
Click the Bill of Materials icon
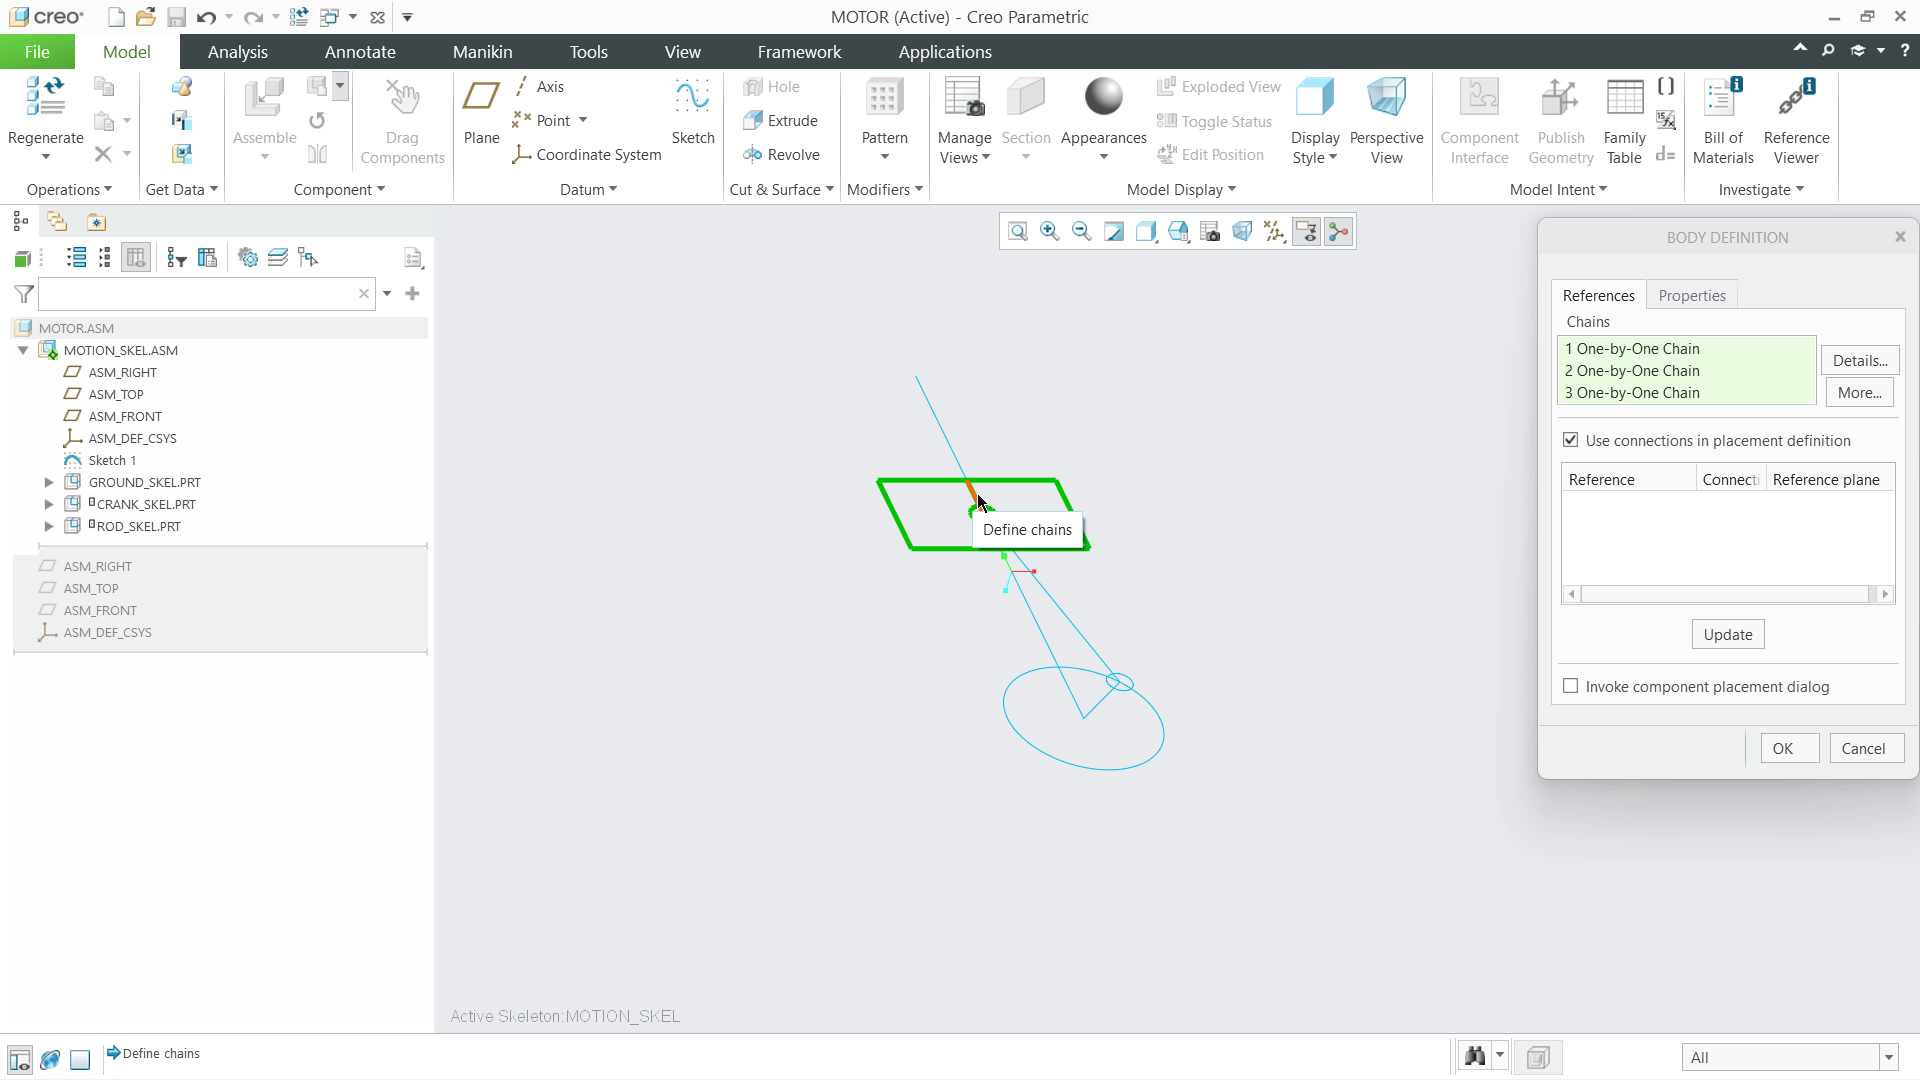coord(1722,118)
